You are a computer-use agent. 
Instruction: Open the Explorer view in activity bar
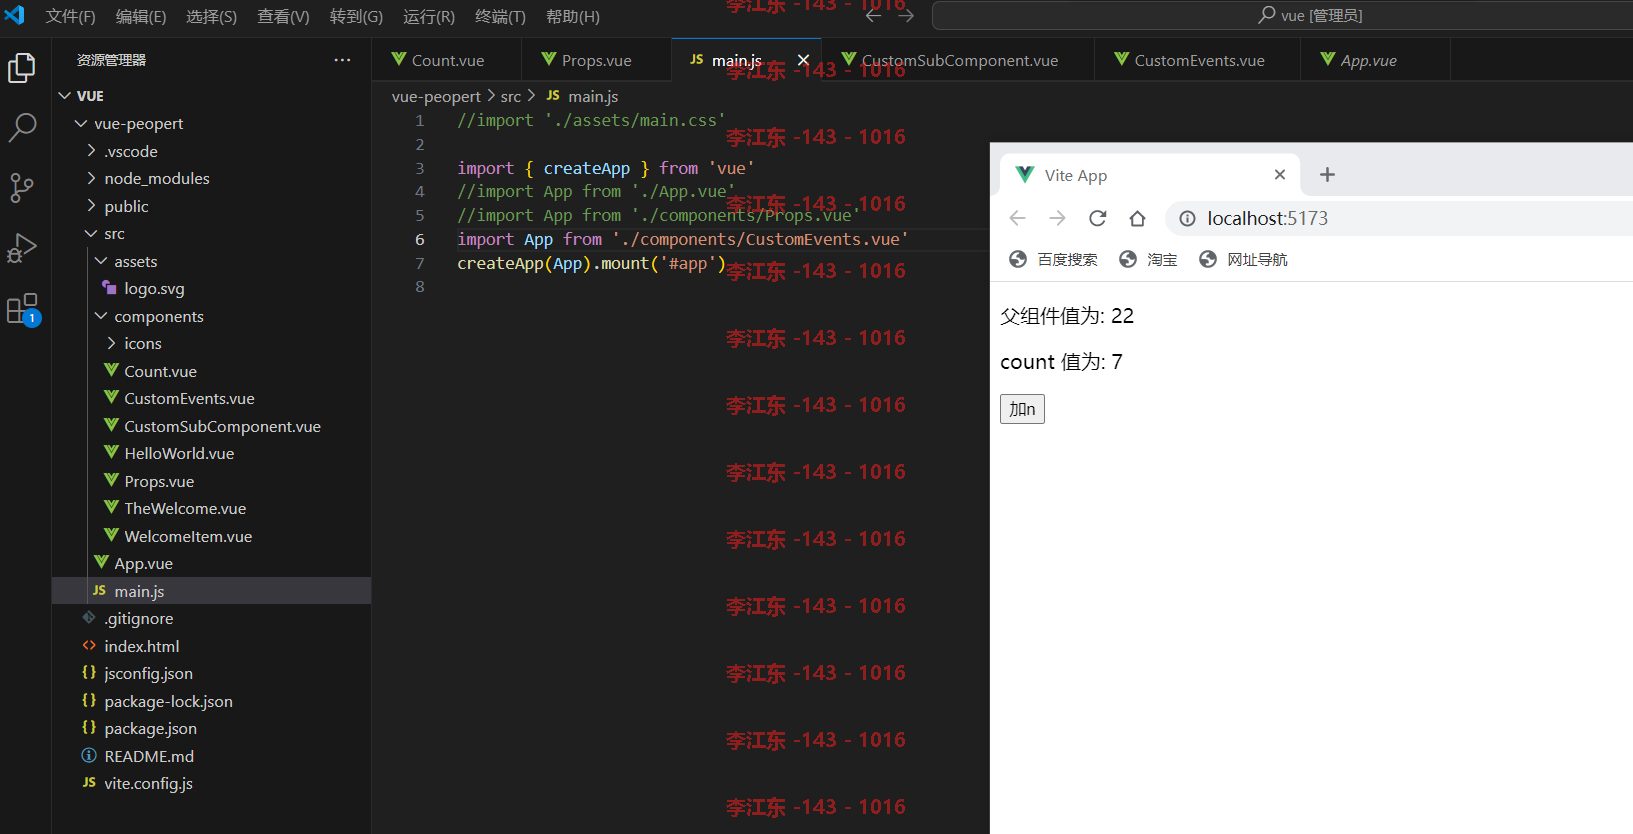click(22, 68)
